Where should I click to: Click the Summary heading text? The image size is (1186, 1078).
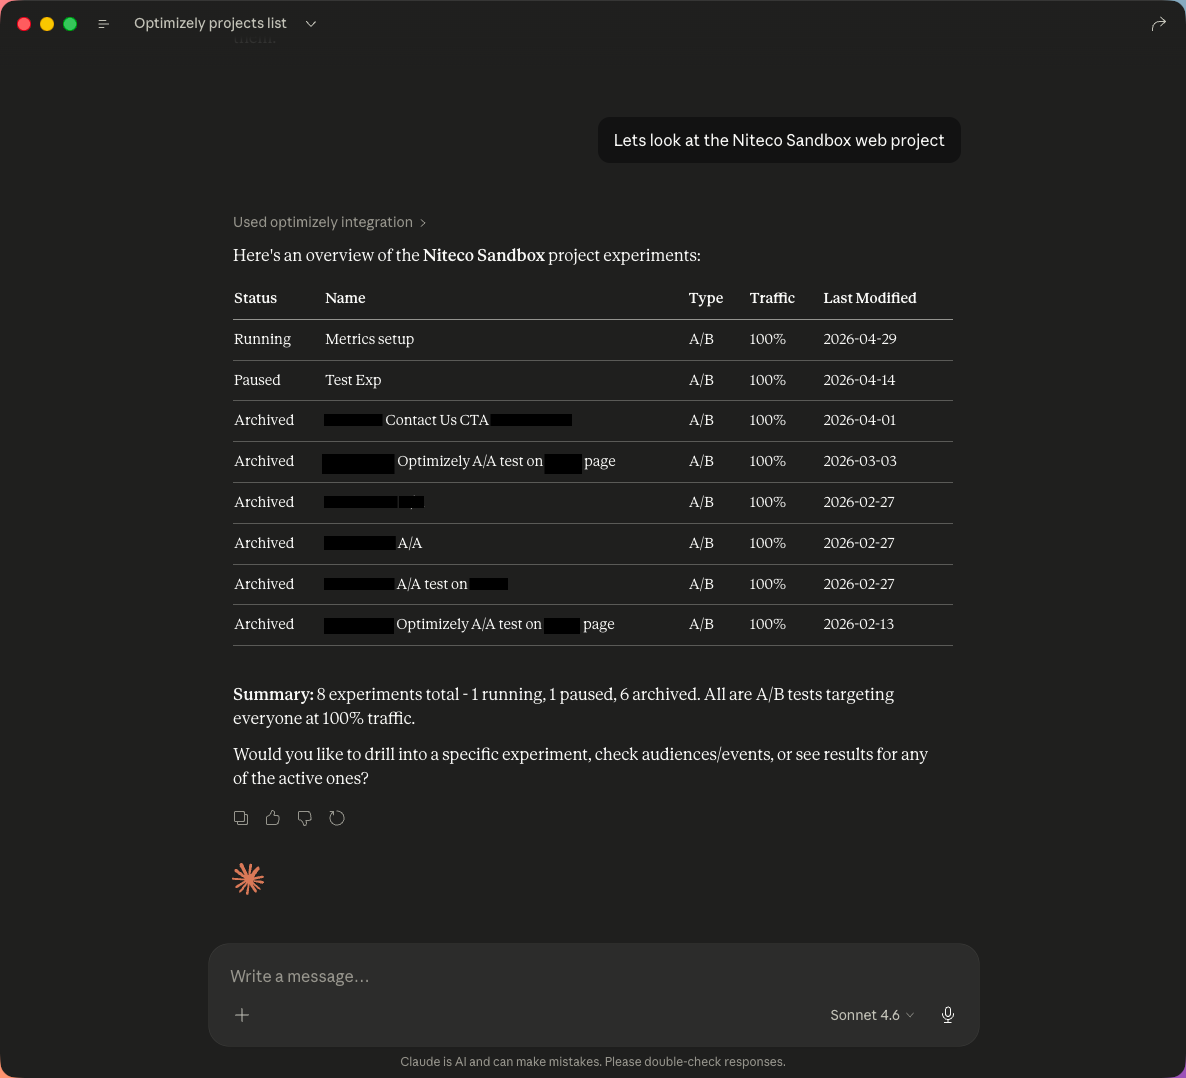point(273,694)
